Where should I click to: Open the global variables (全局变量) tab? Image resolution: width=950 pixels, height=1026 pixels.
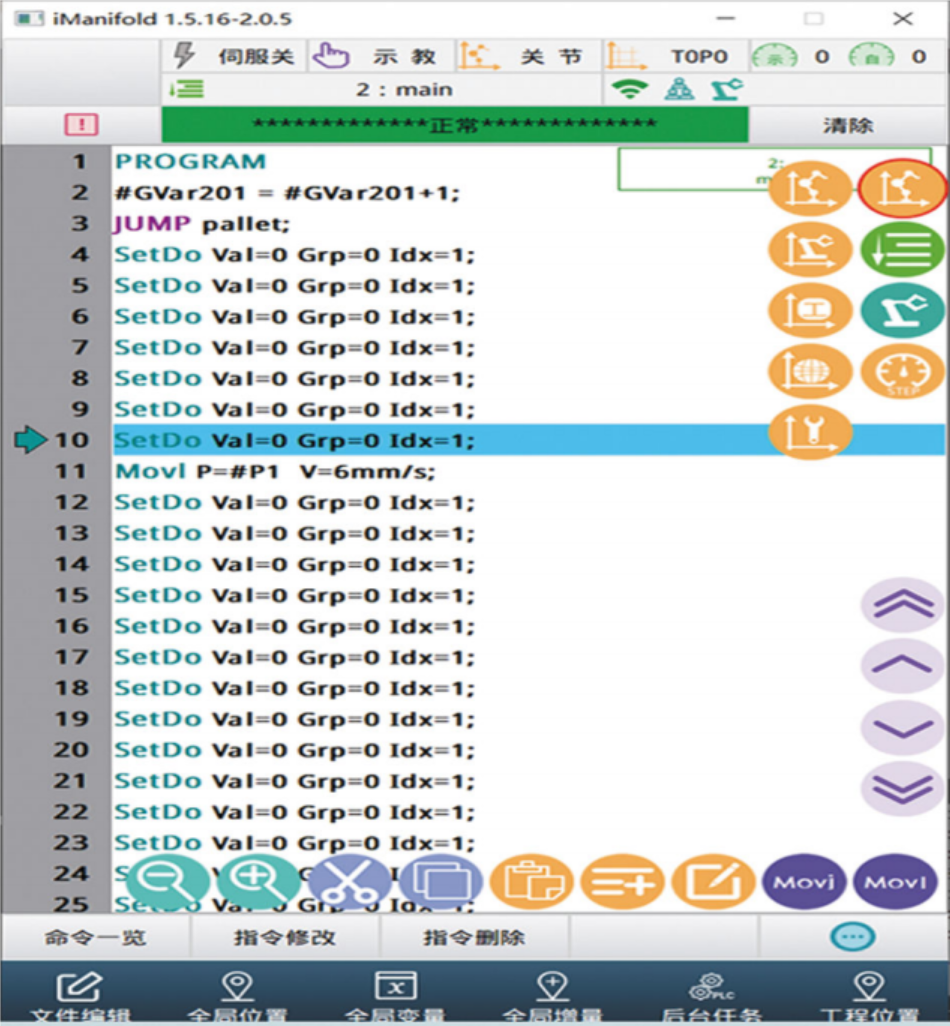click(395, 997)
